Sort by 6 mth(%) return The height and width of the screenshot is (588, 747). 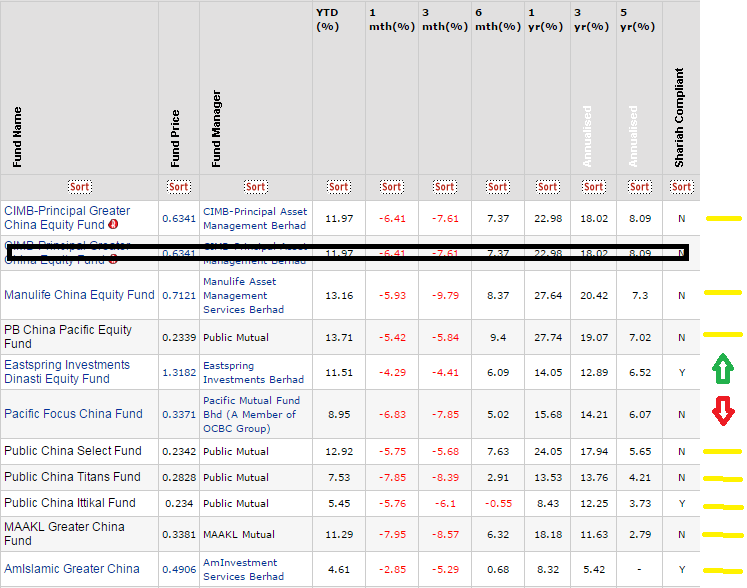(x=497, y=187)
